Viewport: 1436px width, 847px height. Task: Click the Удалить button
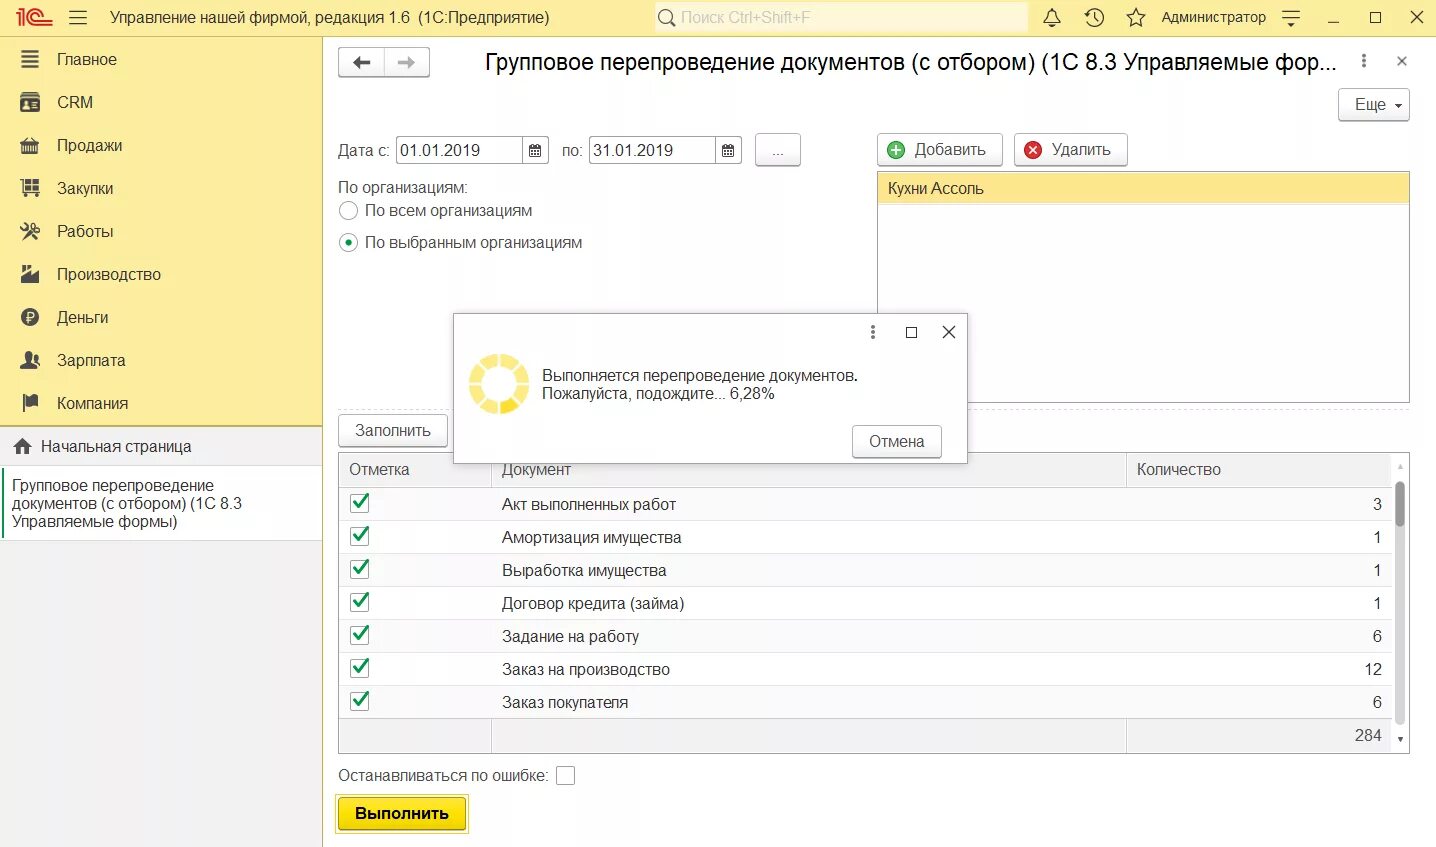(1071, 150)
